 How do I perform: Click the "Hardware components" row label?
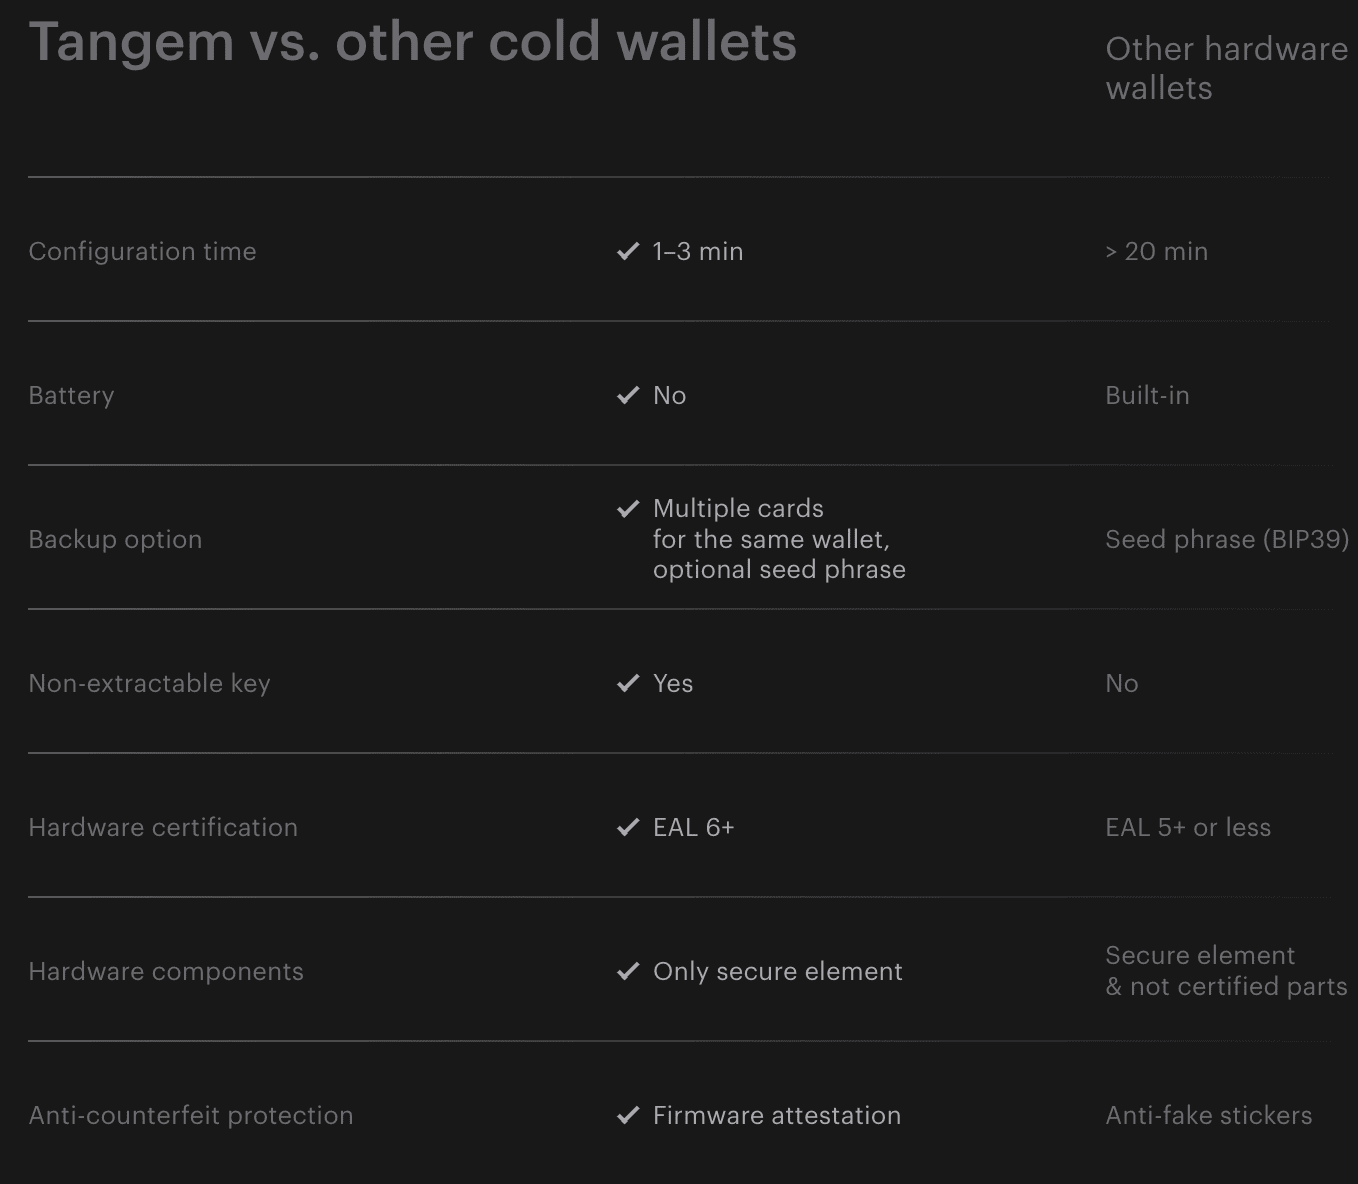[166, 971]
